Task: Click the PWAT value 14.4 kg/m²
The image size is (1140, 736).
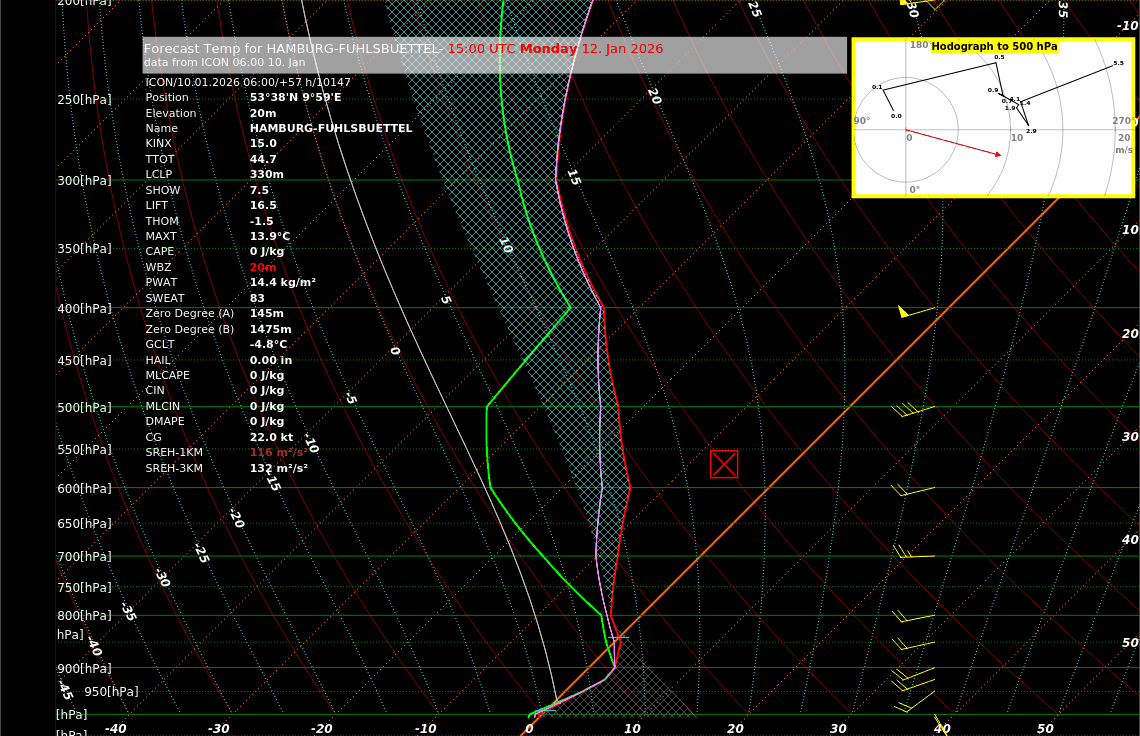Action: (x=282, y=283)
